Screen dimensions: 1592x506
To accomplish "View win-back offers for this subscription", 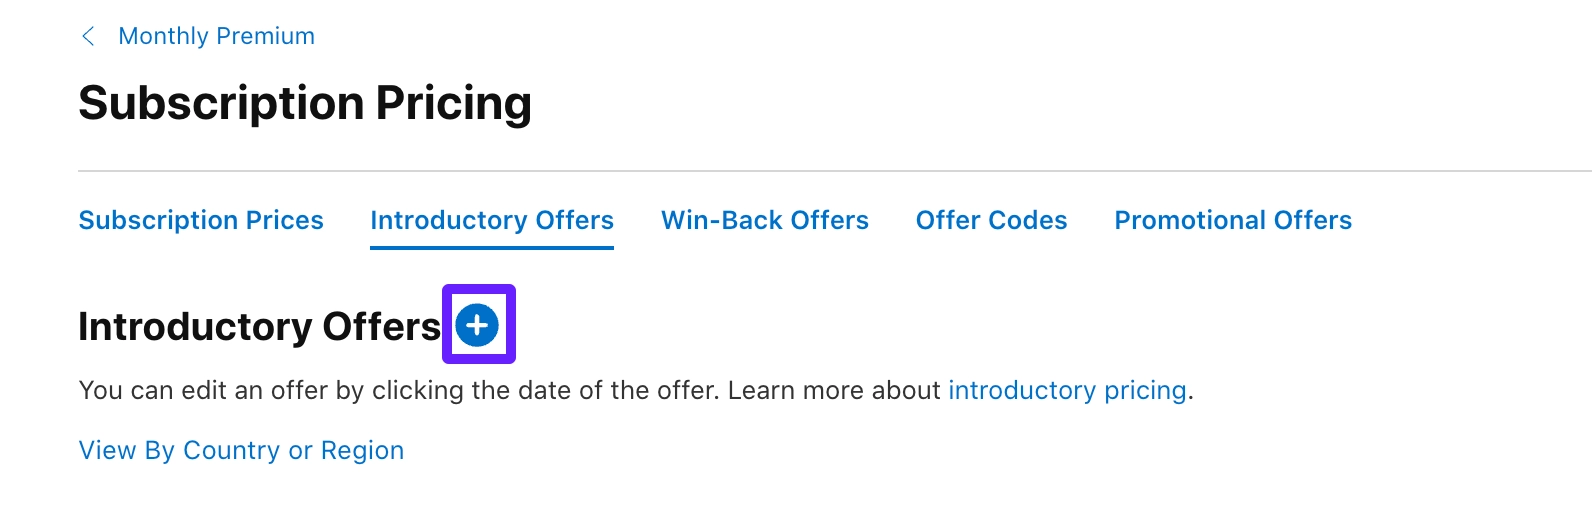I will (764, 220).
